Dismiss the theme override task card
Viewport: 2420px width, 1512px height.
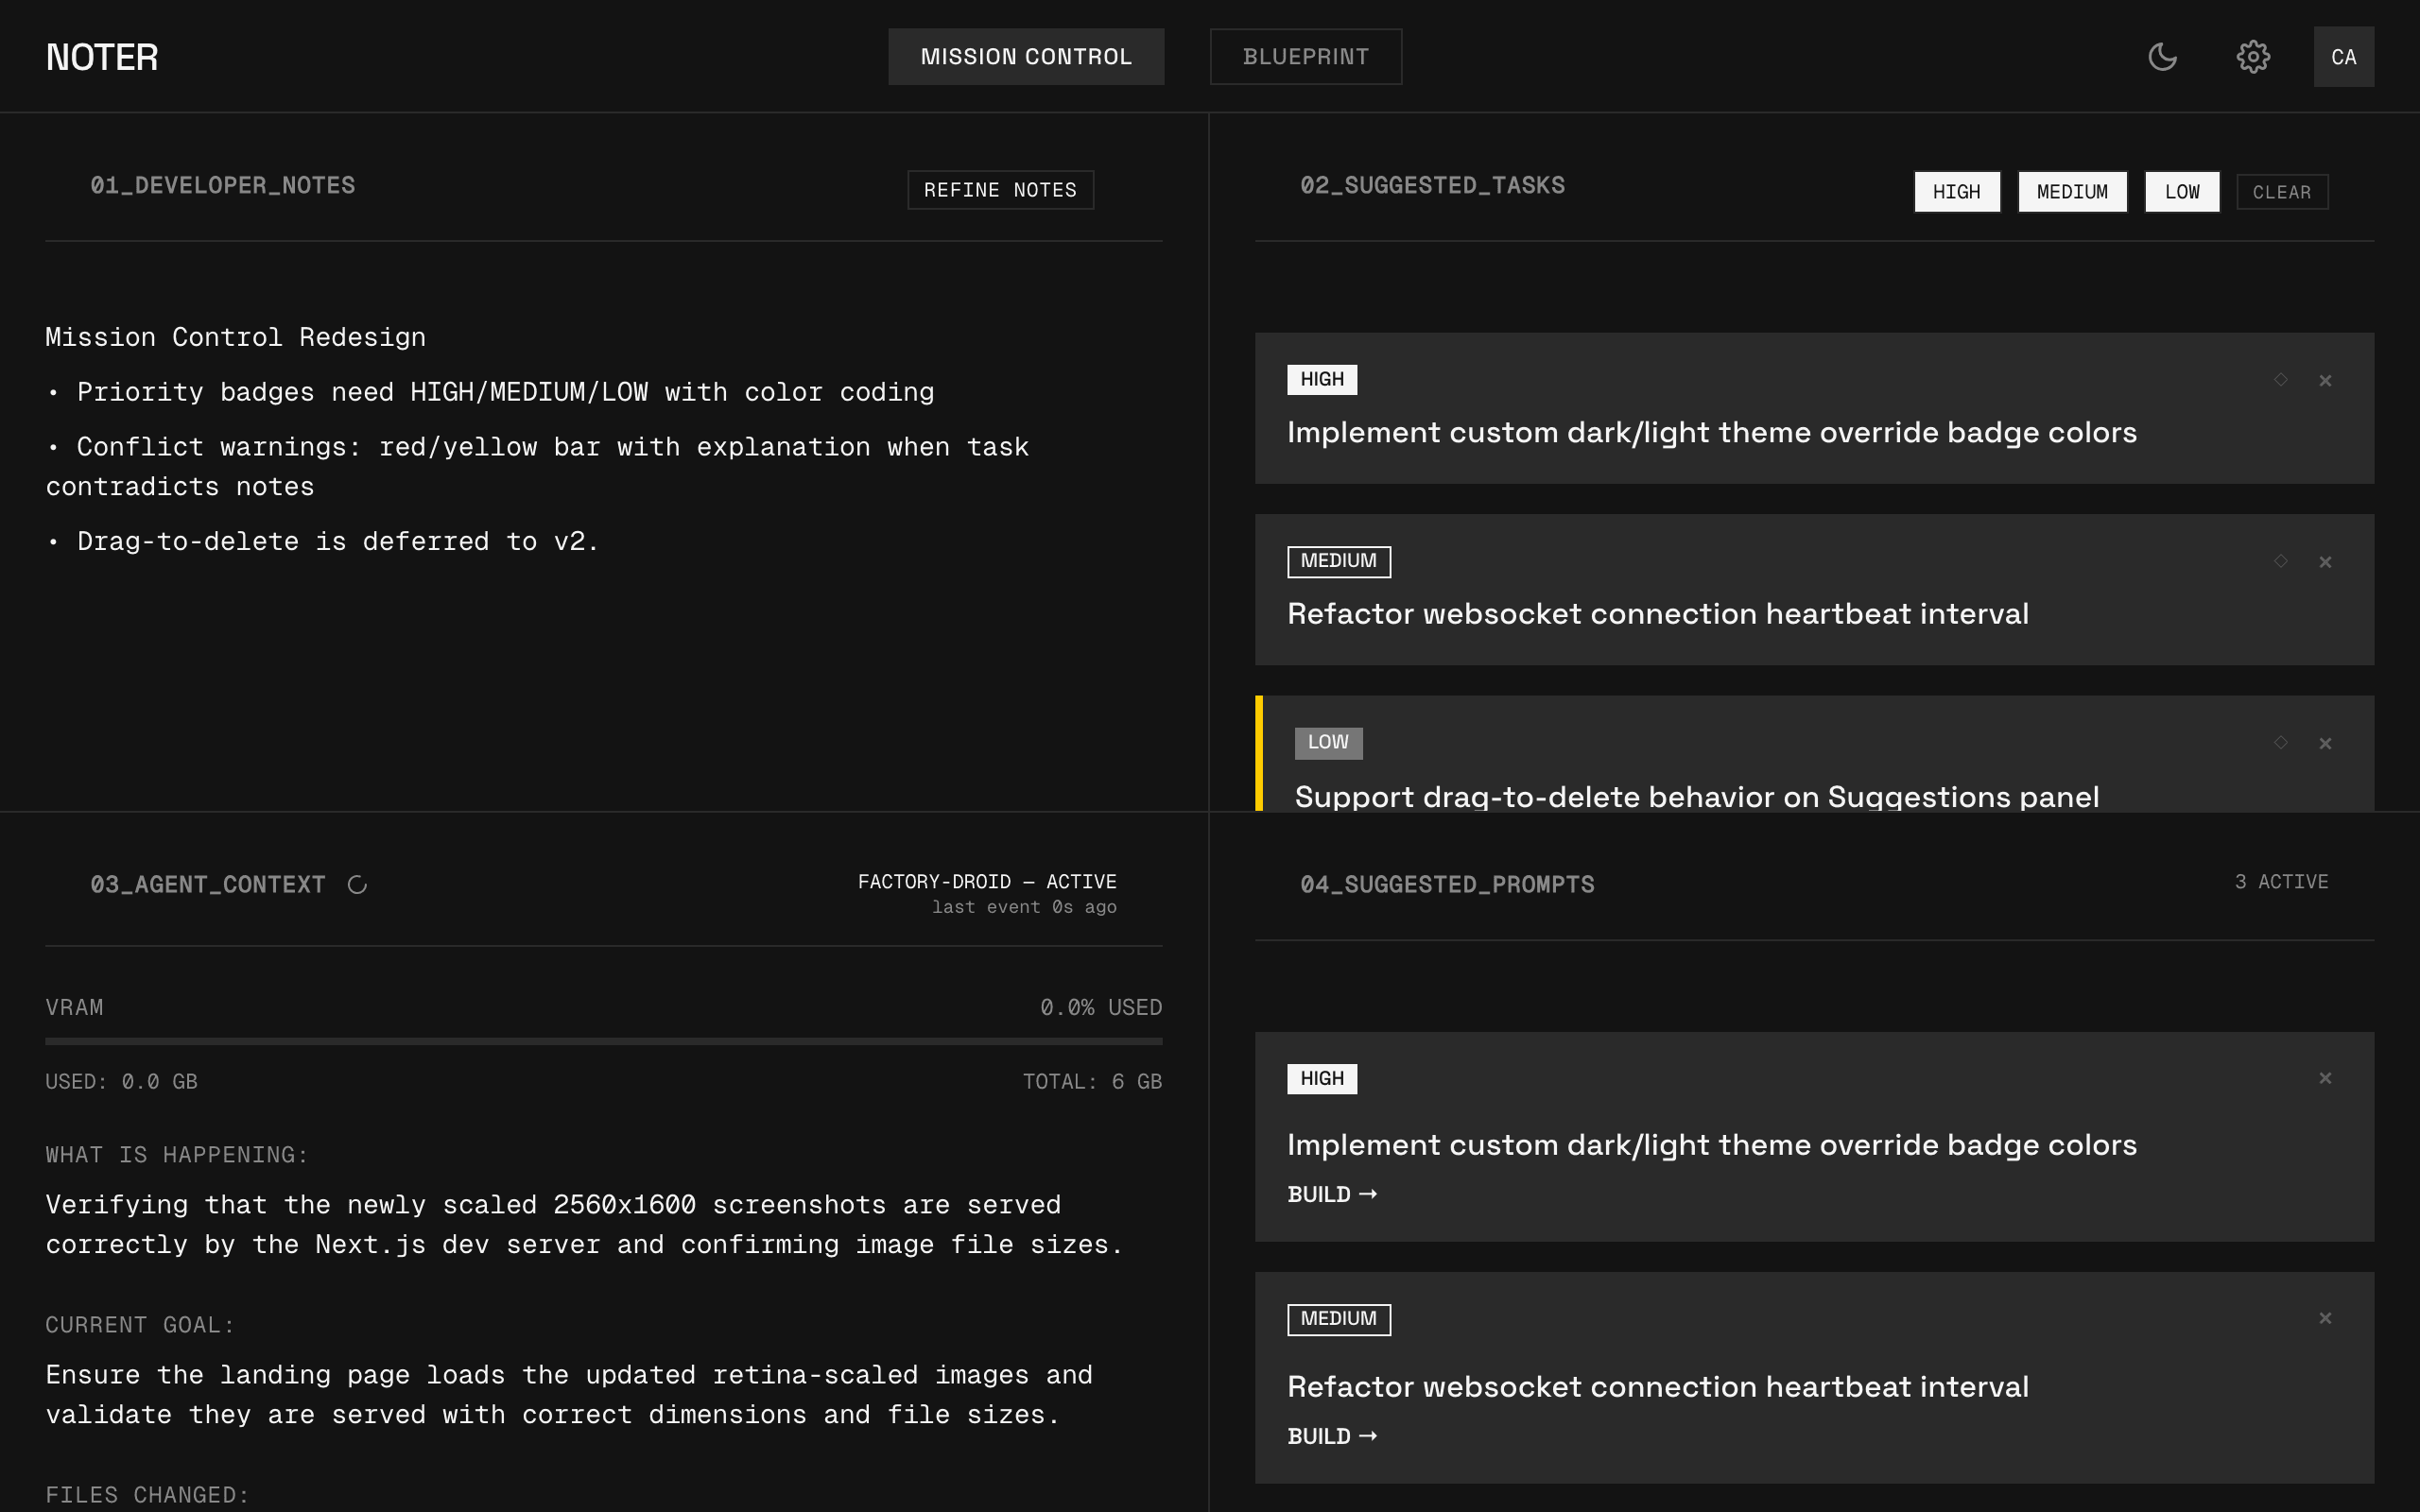2325,380
